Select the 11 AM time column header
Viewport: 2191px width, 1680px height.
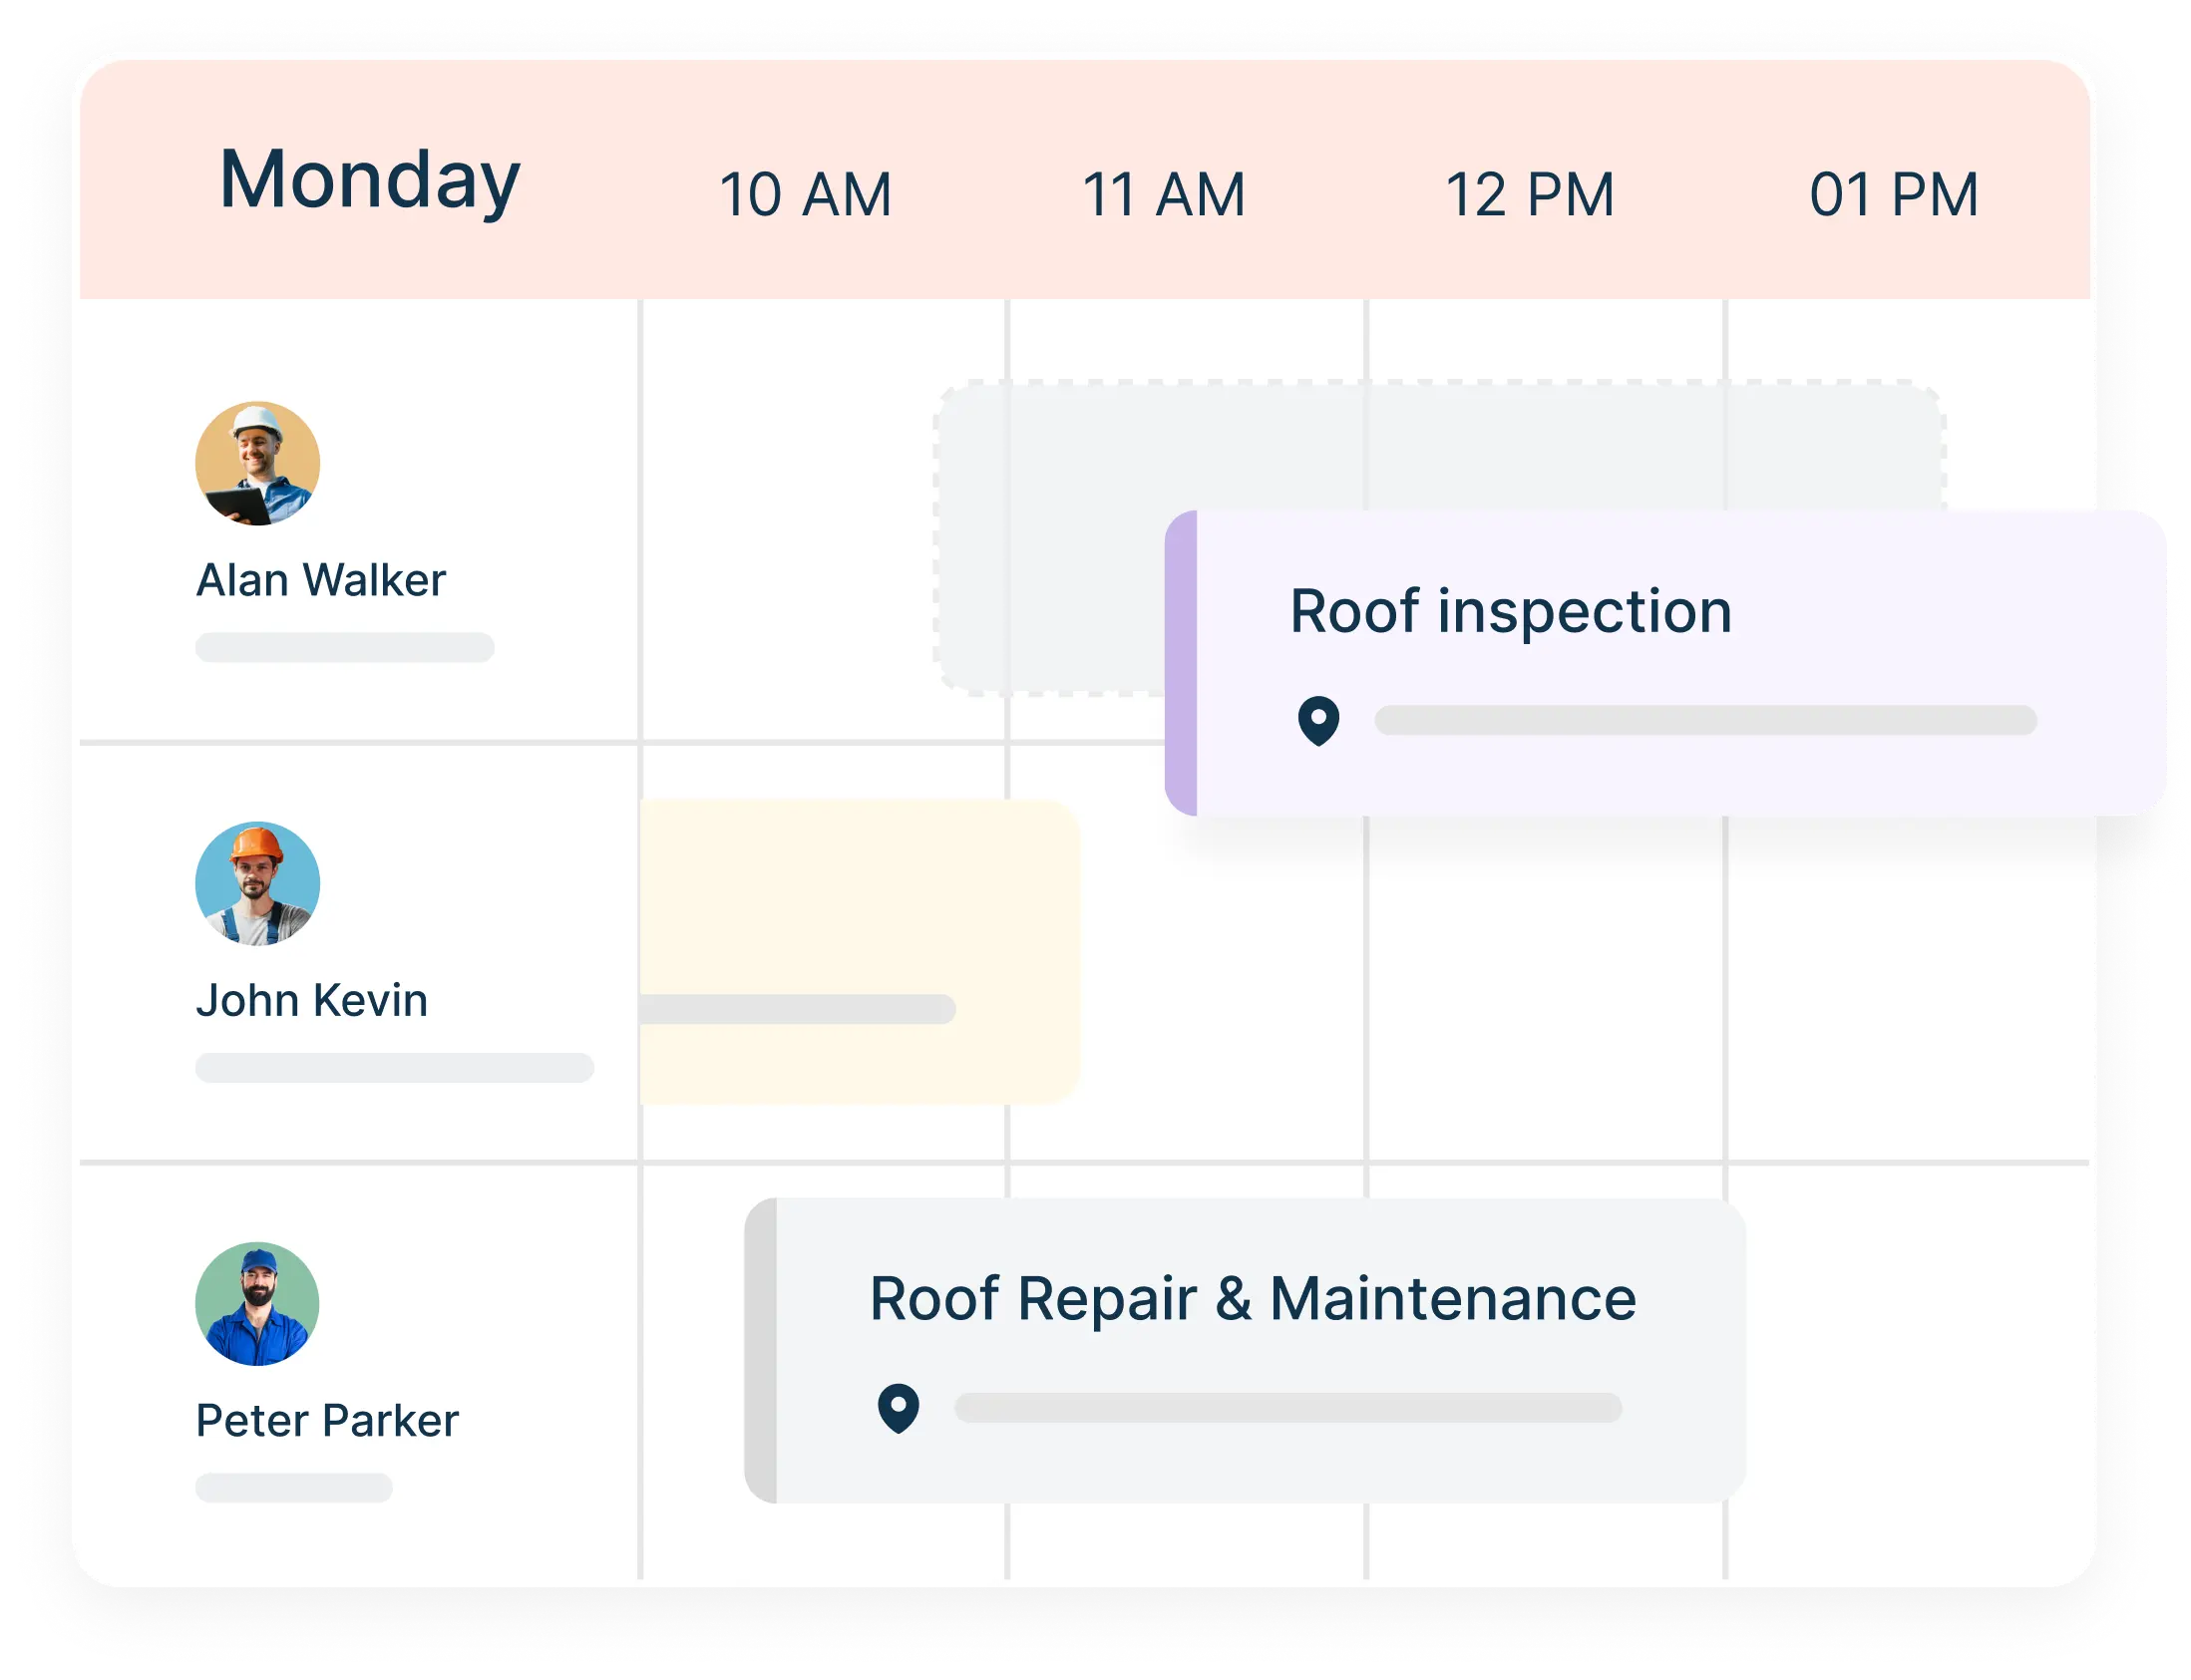tap(1164, 194)
